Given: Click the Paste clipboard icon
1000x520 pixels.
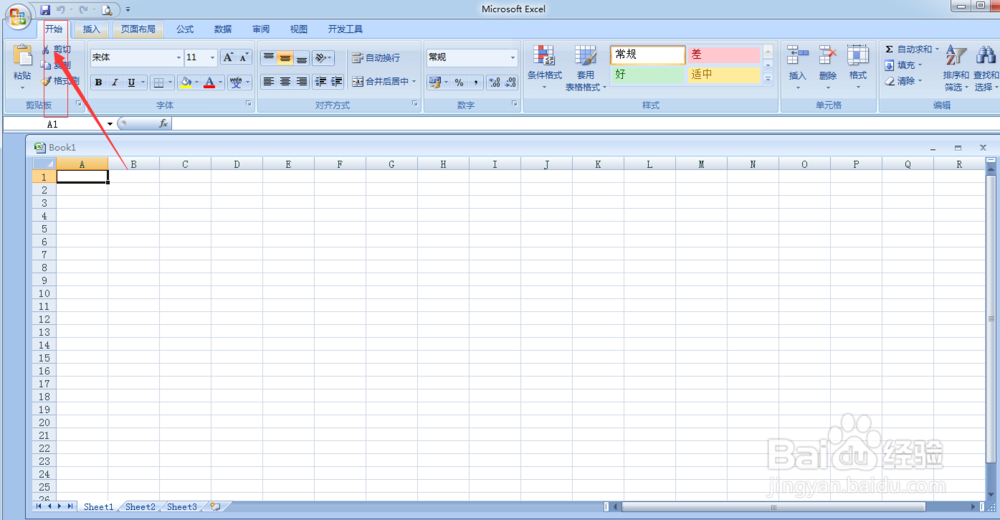Looking at the screenshot, I should coord(22,56).
